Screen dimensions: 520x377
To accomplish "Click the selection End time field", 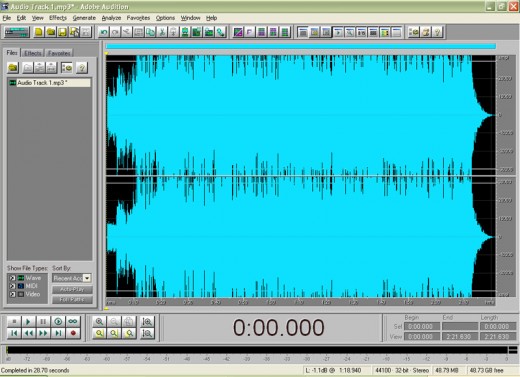I will coord(460,327).
